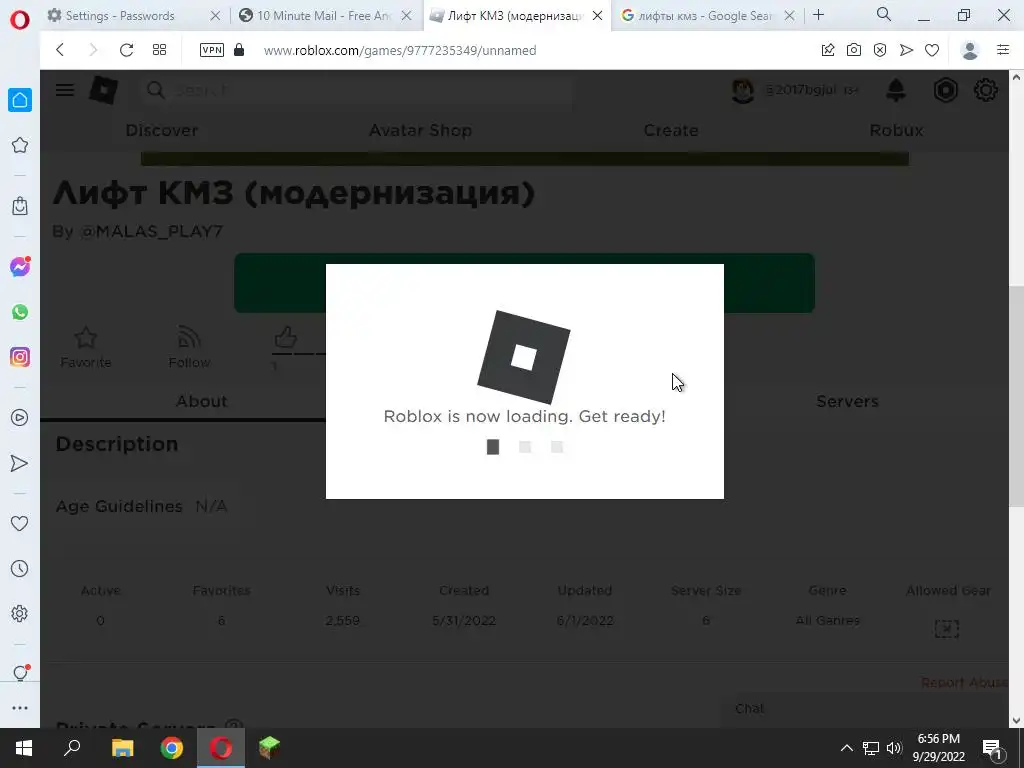
Task: Open Easy Setup settings sliders
Action: coord(1003,50)
